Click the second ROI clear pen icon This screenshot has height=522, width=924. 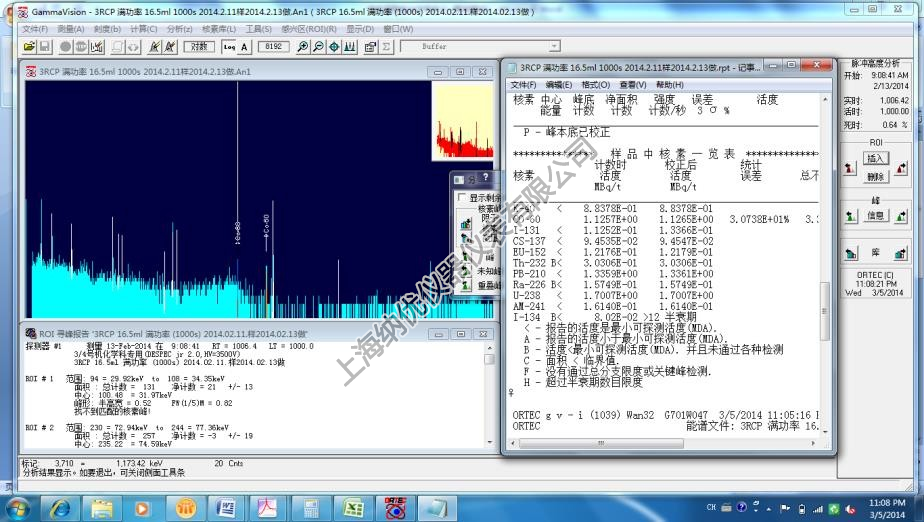click(170, 47)
